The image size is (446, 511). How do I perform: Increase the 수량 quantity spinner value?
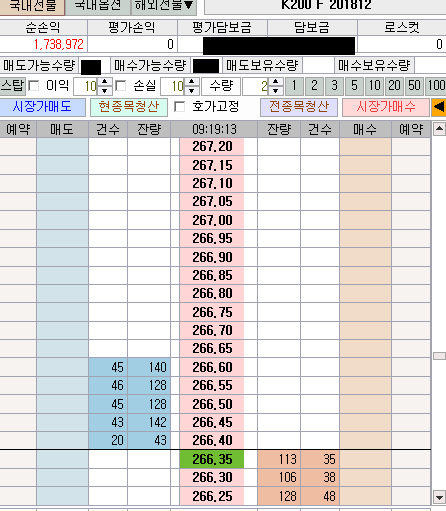pos(275,82)
